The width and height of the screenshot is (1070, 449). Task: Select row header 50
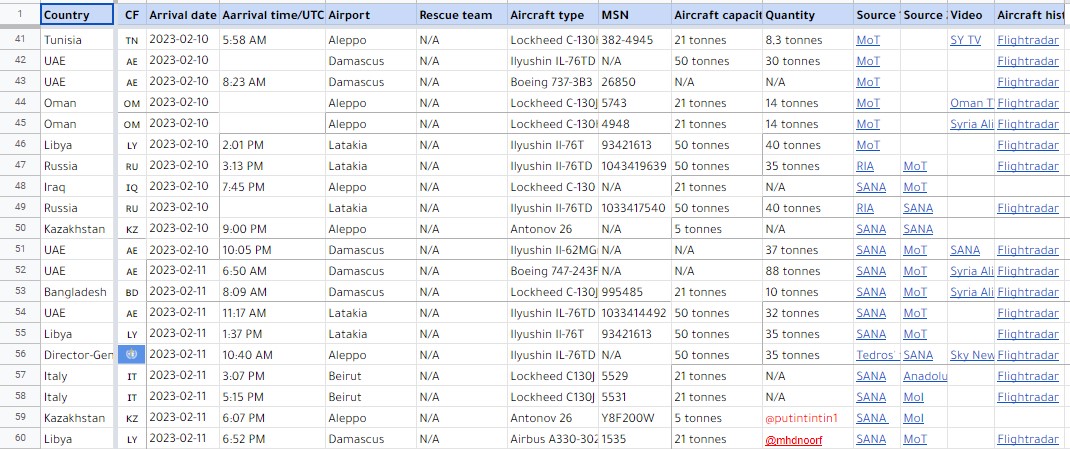click(x=20, y=229)
